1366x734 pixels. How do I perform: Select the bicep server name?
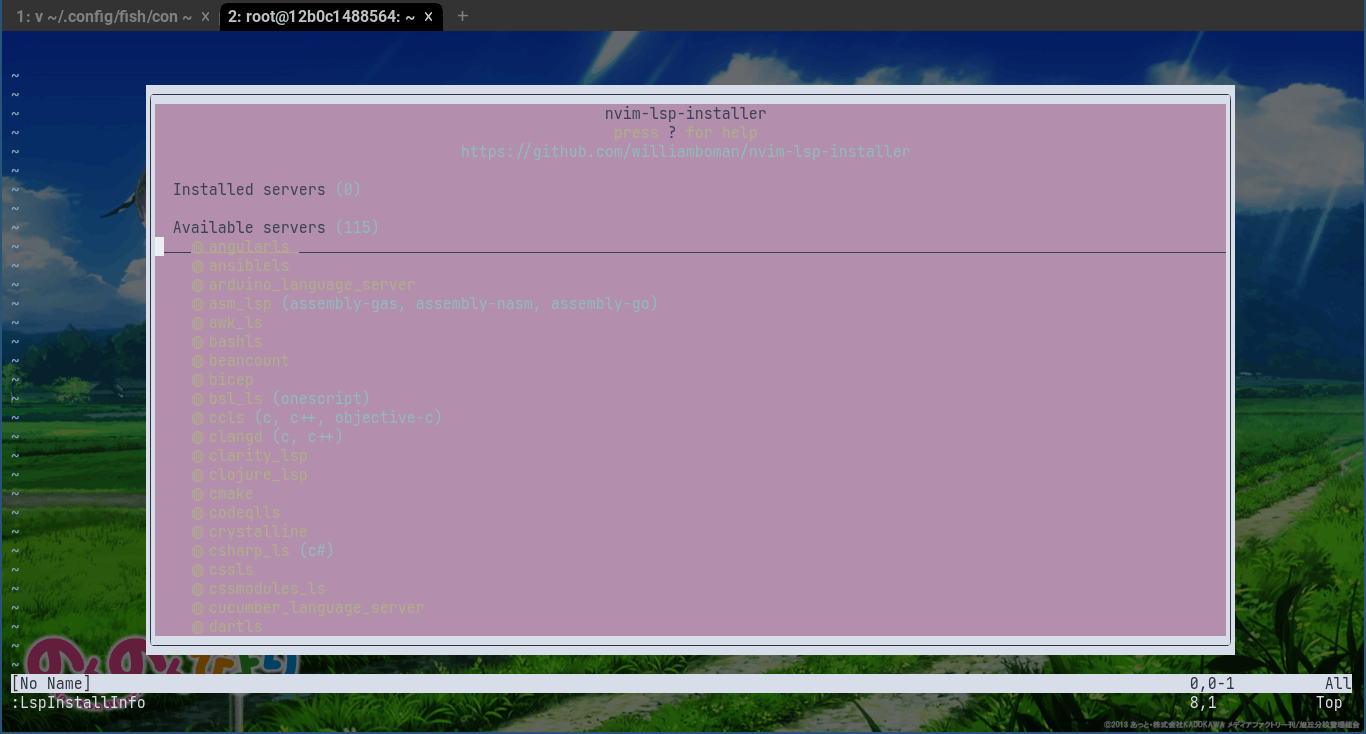(x=231, y=380)
